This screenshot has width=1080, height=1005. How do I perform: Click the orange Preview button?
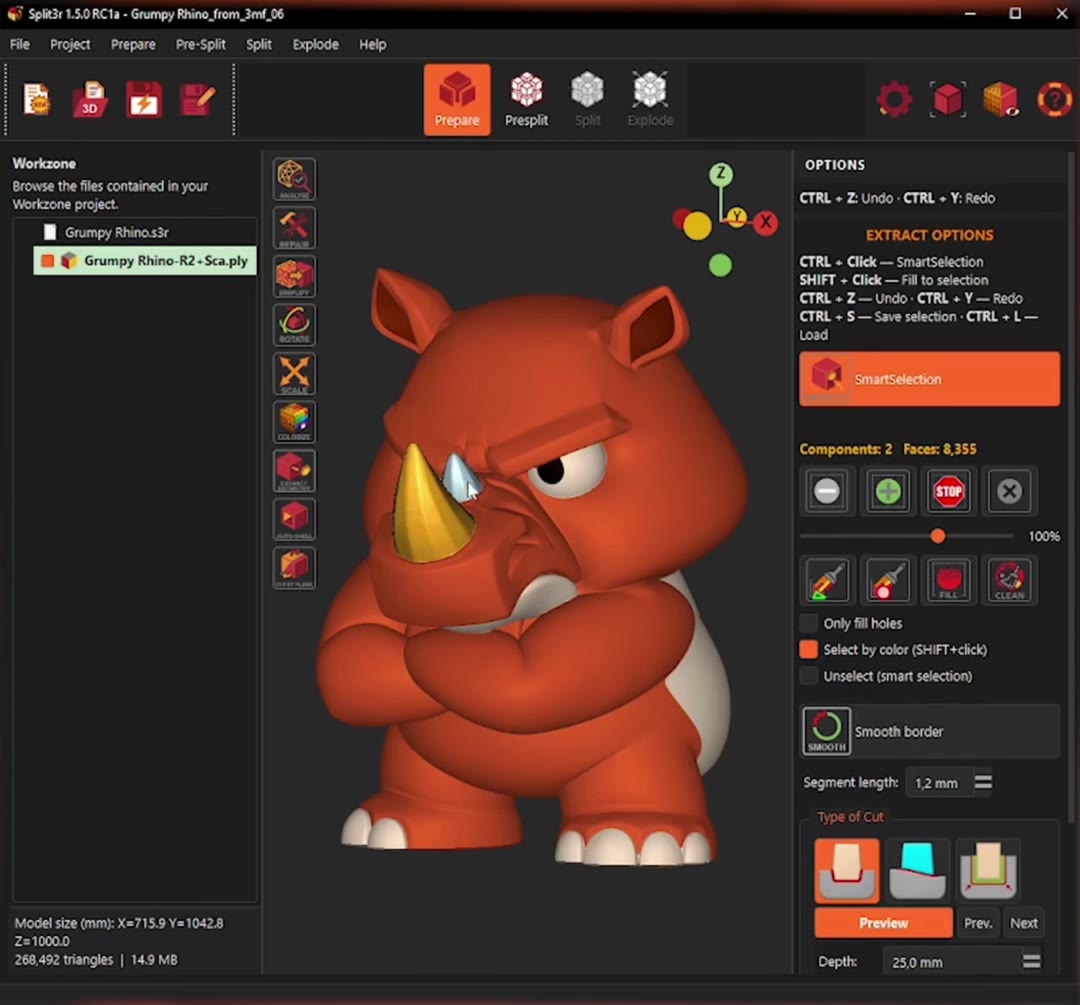(x=884, y=923)
